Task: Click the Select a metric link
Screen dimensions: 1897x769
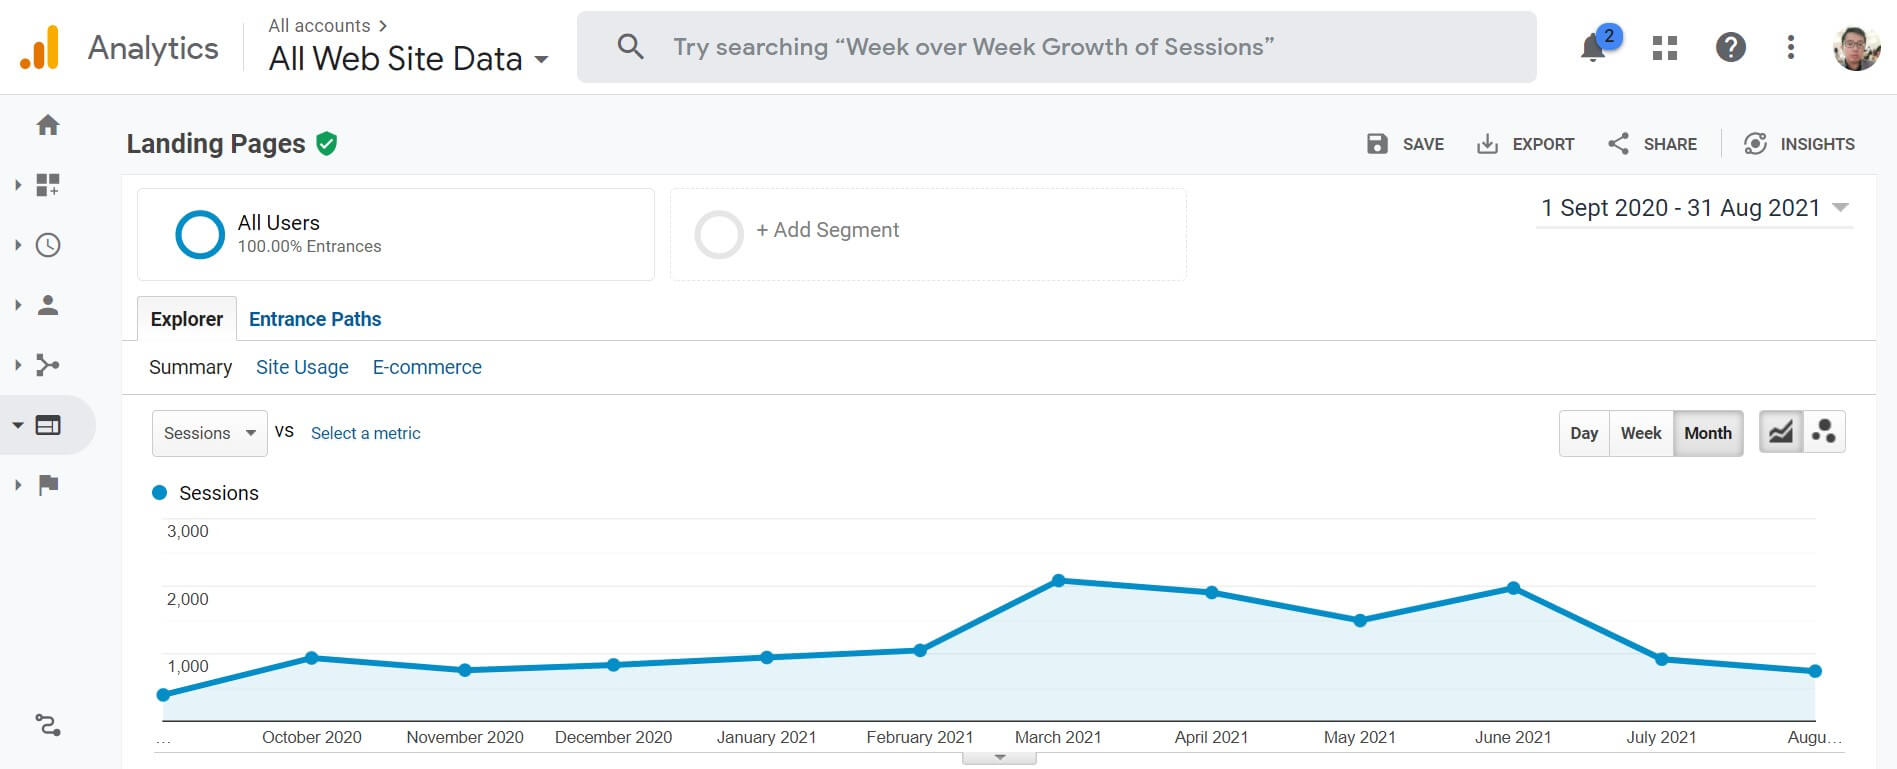Action: (x=365, y=433)
